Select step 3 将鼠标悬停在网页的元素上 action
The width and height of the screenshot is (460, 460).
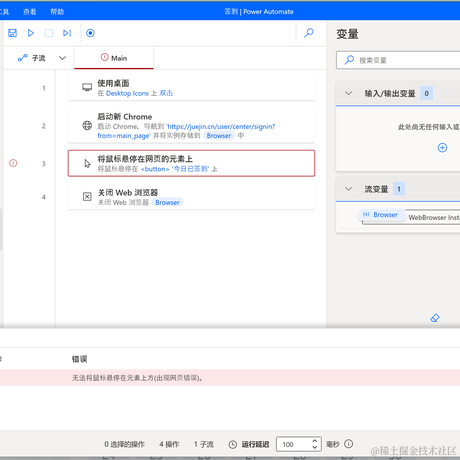click(x=191, y=163)
